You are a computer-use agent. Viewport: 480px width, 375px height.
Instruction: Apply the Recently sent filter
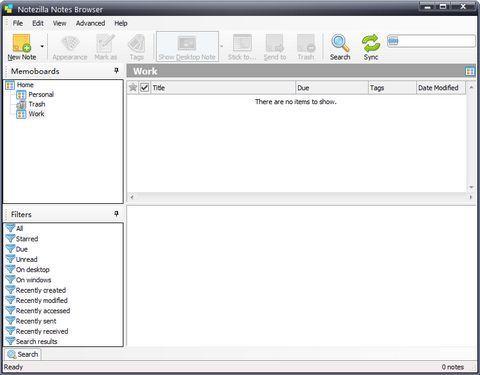click(32, 321)
